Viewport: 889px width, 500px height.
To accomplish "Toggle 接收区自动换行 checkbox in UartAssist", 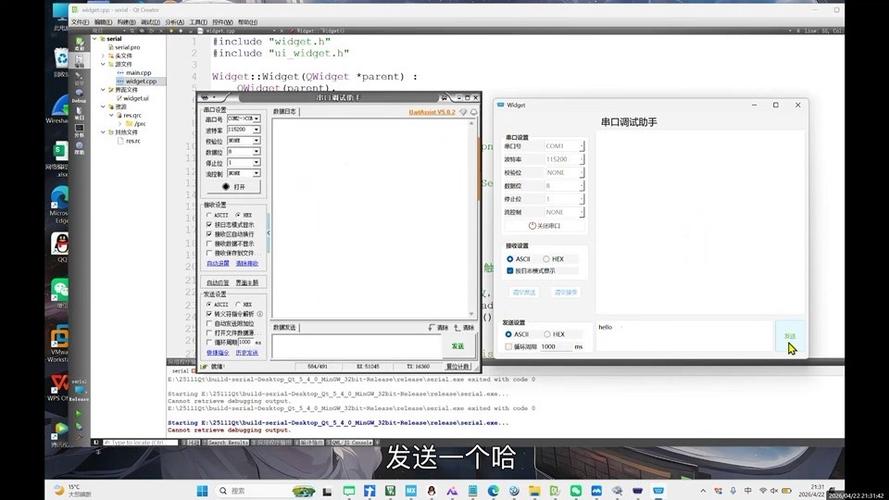I will pyautogui.click(x=209, y=234).
